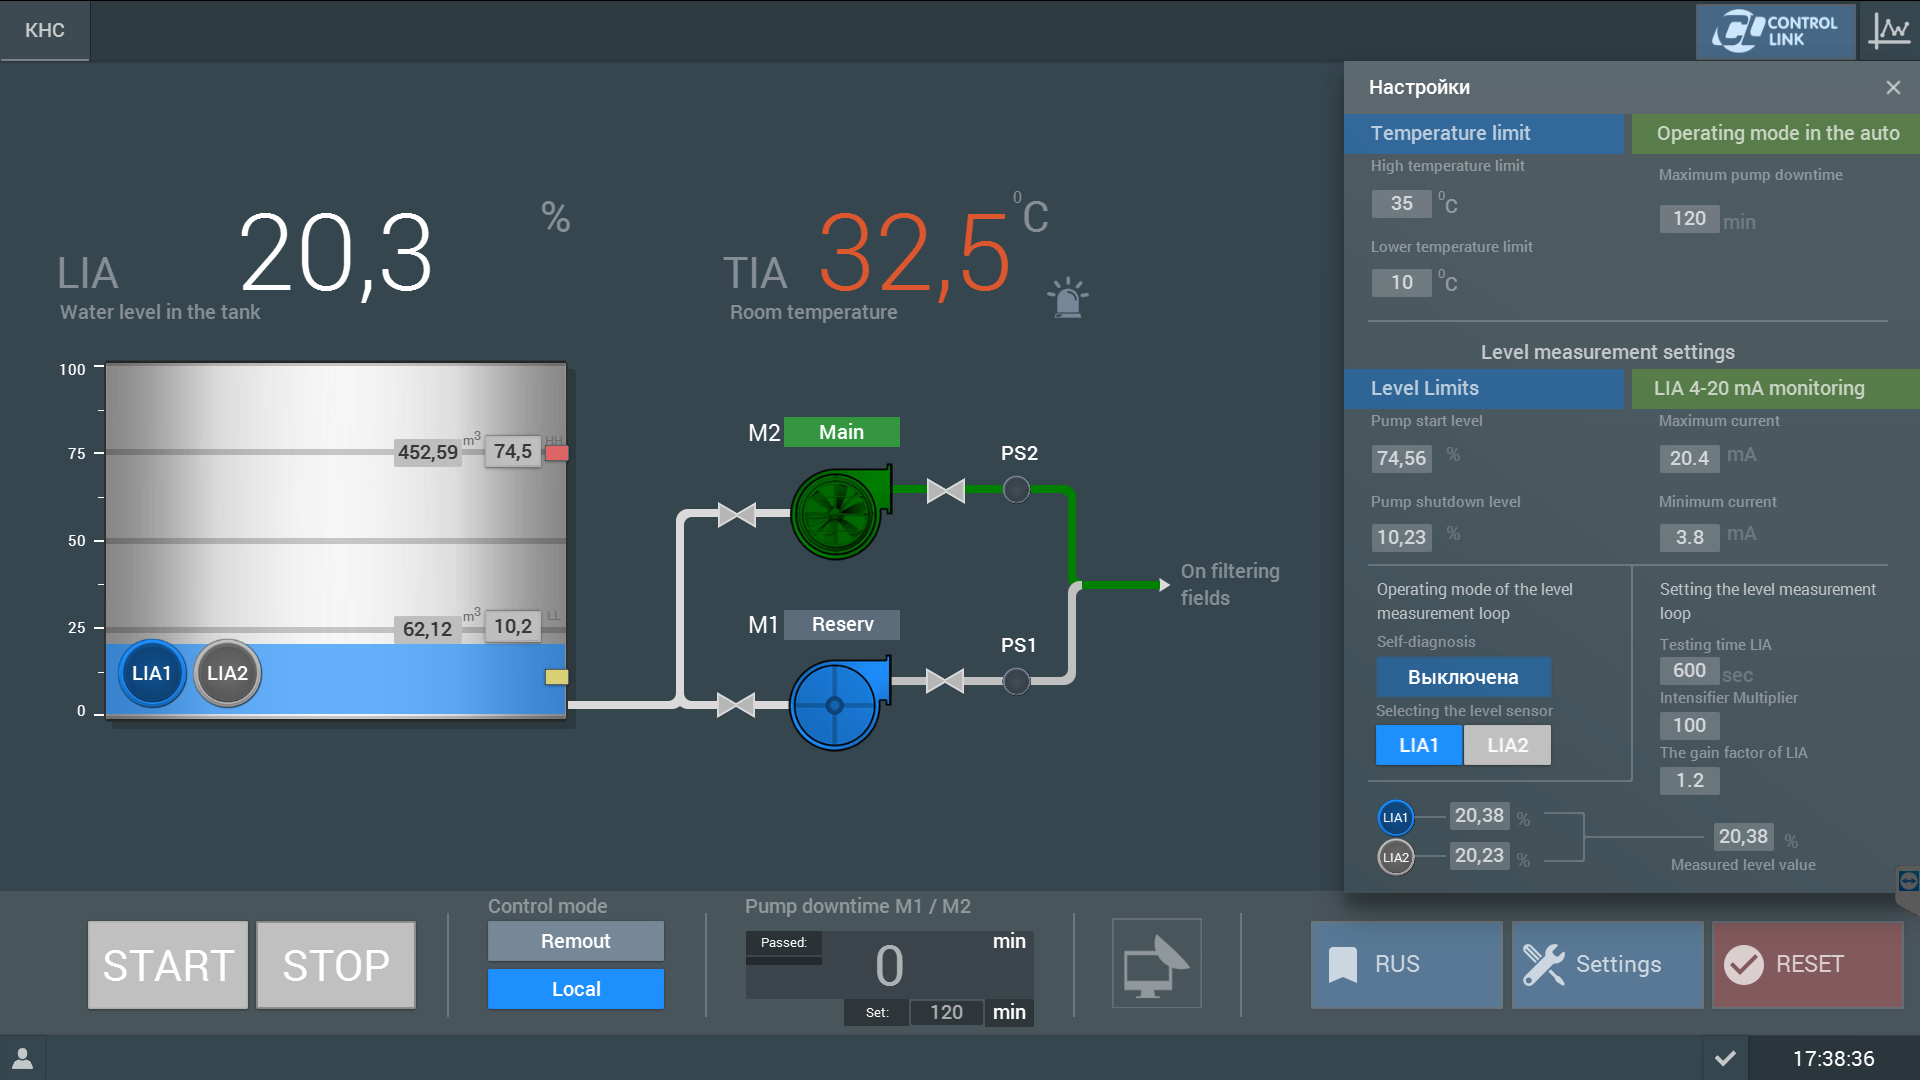
Task: Click the PS2 pressure sensor indicator
Action: [1016, 490]
